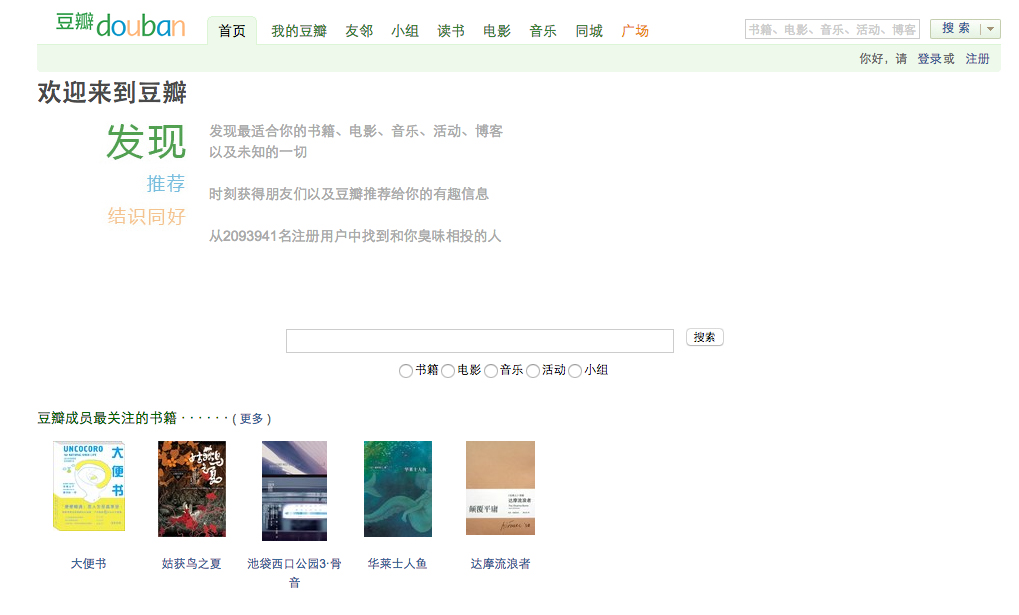Focus the top-right search field
The height and width of the screenshot is (615, 1019).
(832, 29)
